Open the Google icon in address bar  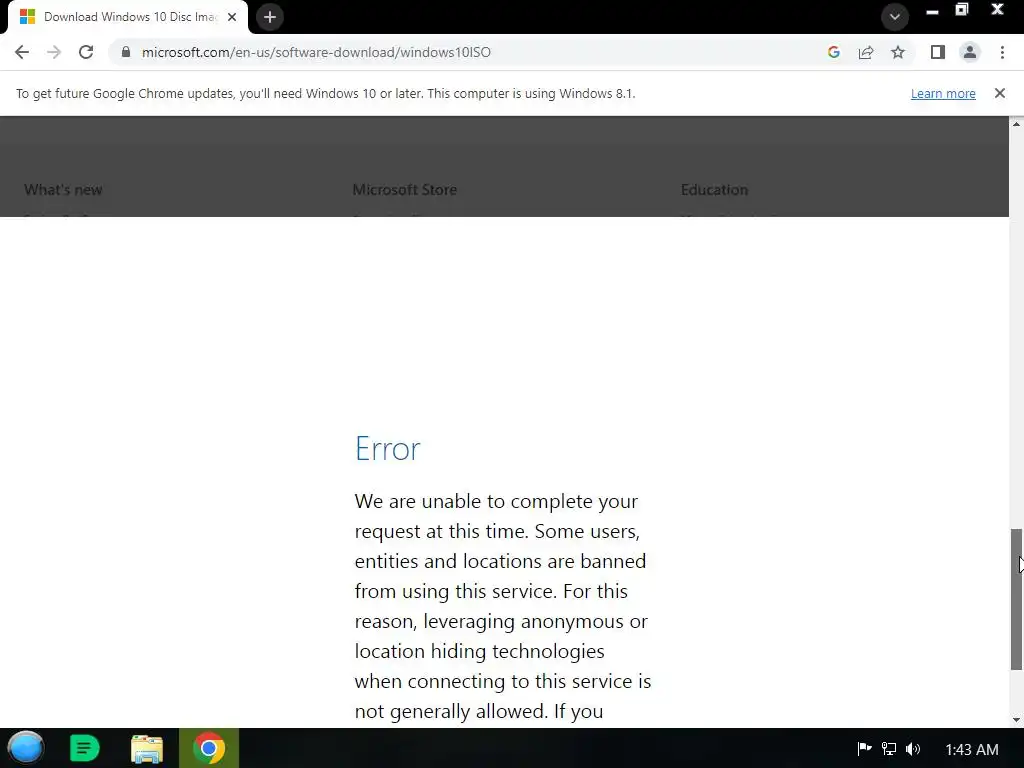click(833, 52)
